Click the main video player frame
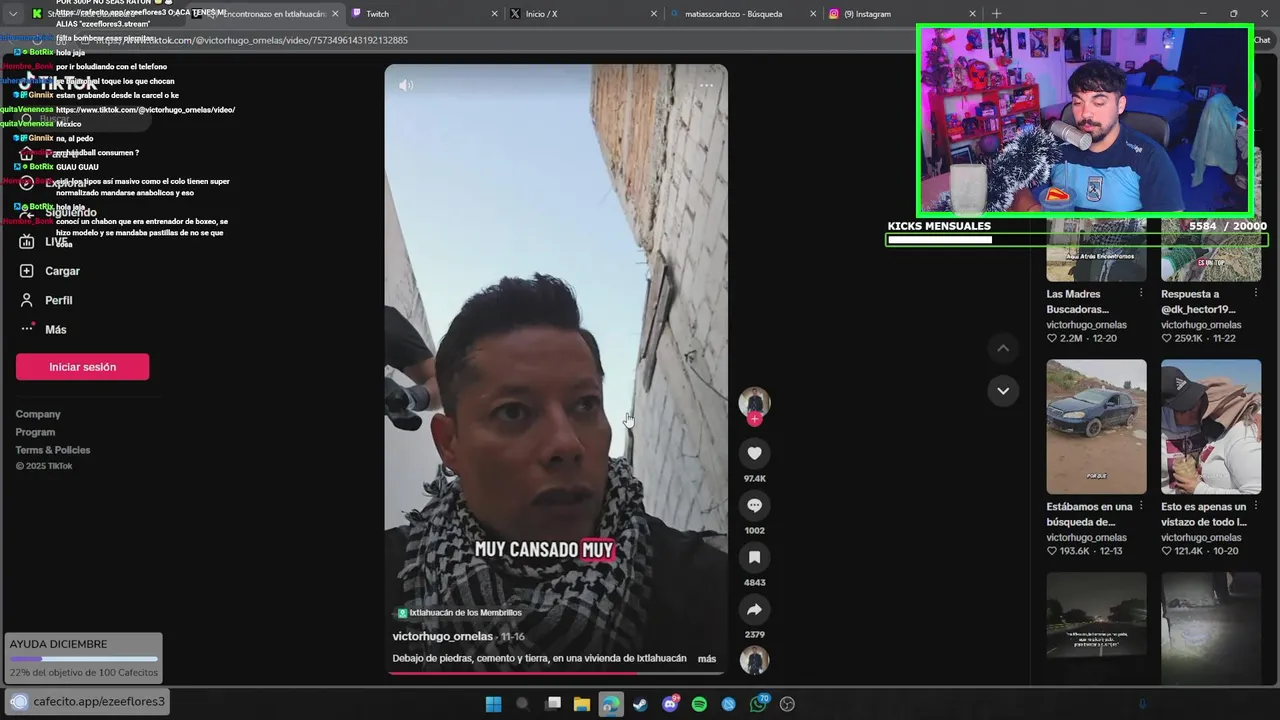The width and height of the screenshot is (1280, 720). [x=556, y=370]
